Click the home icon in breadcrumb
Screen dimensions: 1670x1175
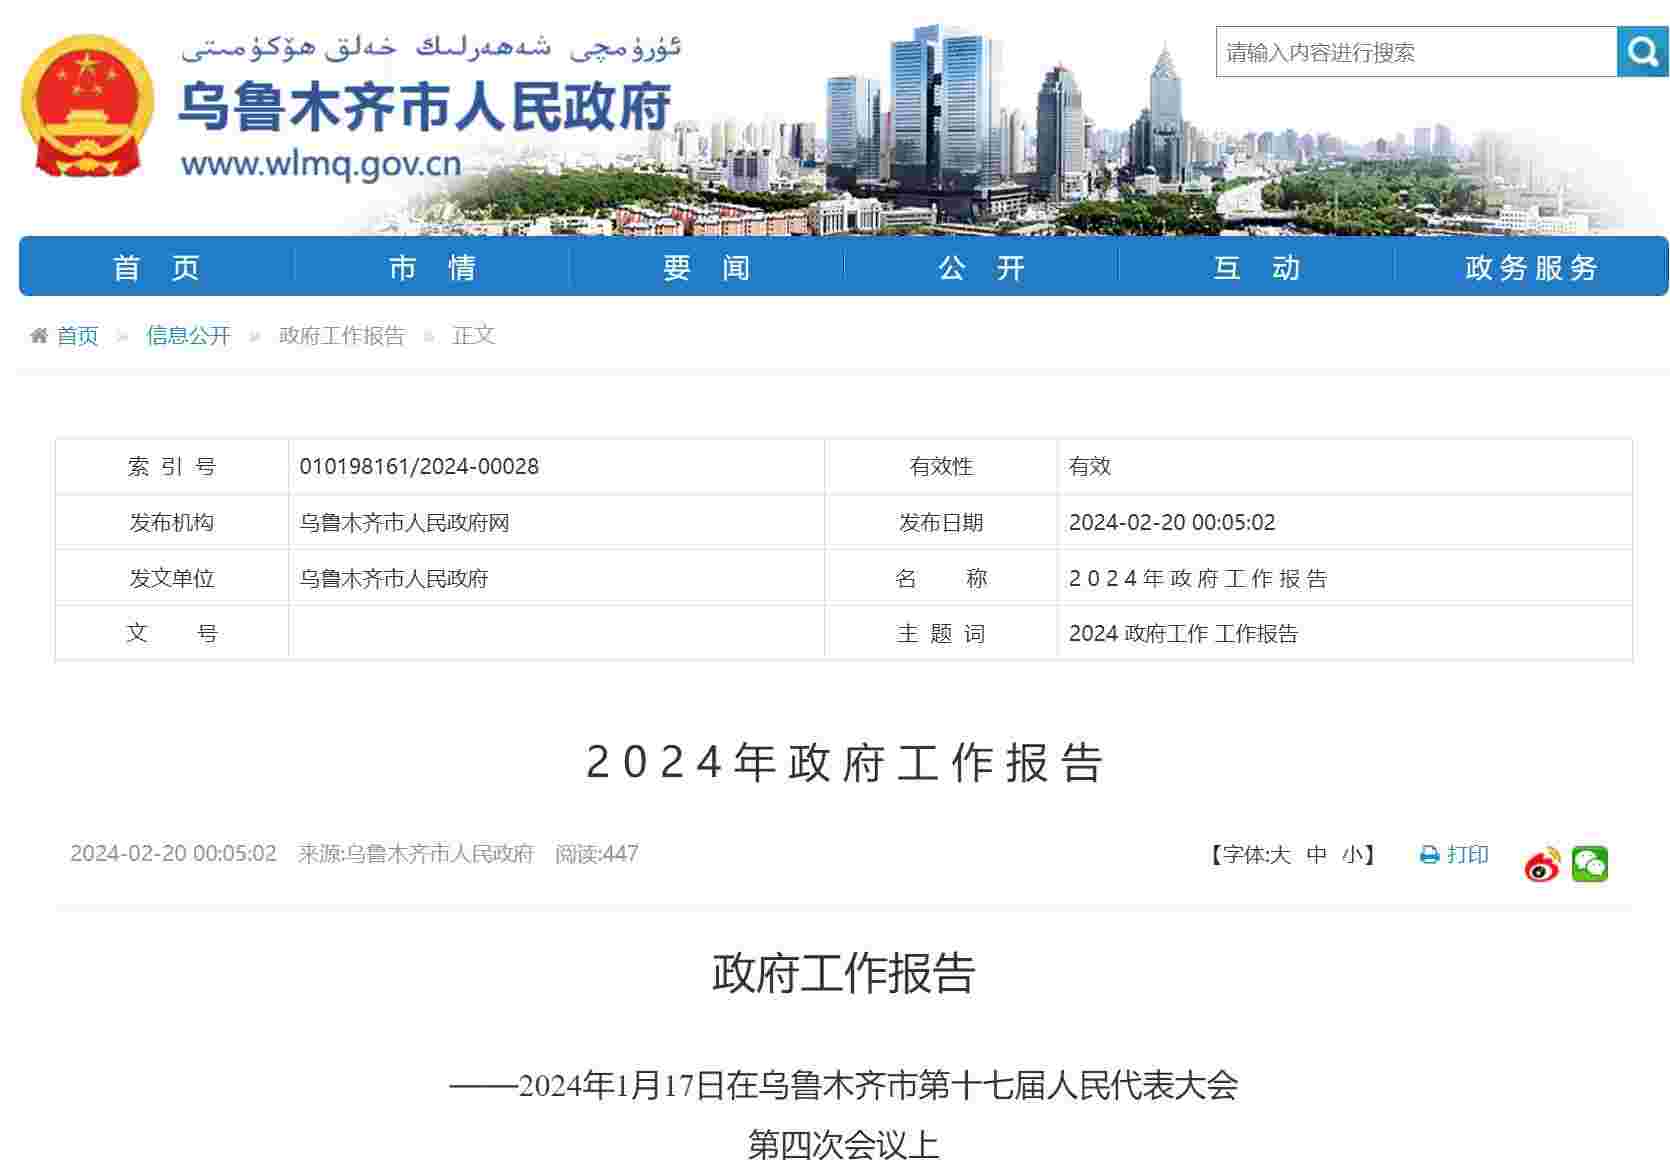[39, 336]
